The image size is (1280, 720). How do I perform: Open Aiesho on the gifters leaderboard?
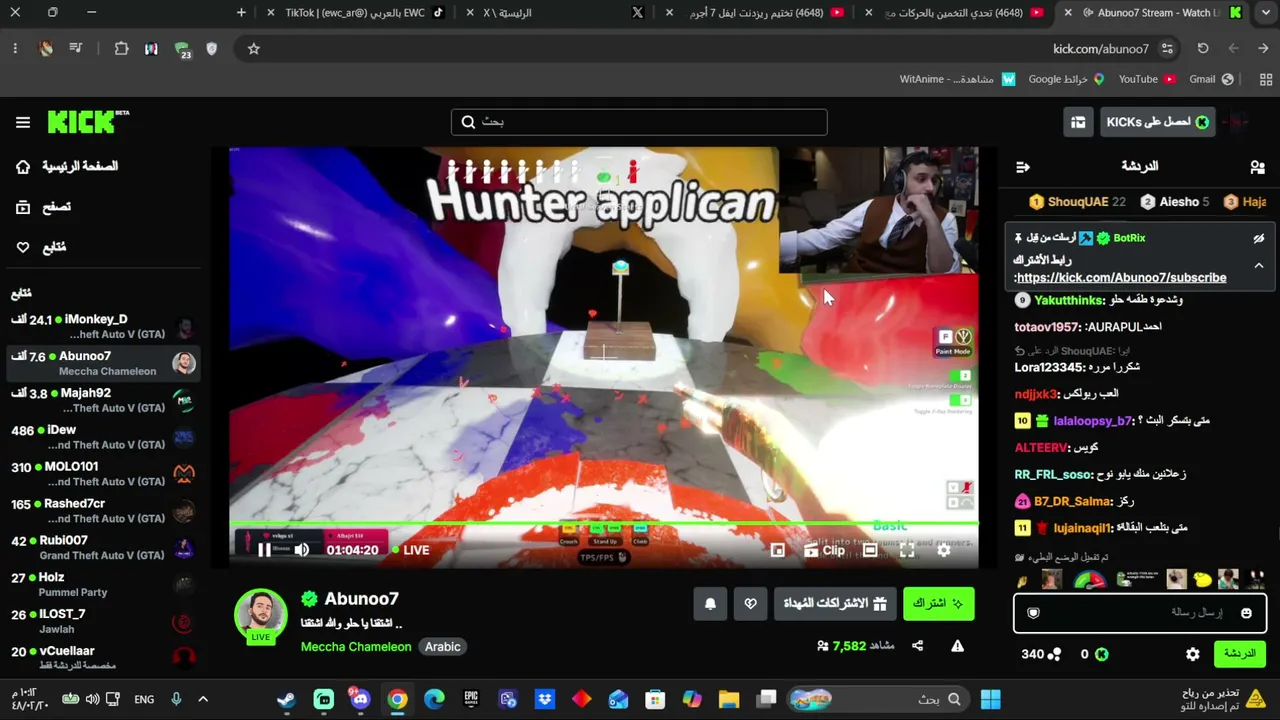(x=1175, y=202)
